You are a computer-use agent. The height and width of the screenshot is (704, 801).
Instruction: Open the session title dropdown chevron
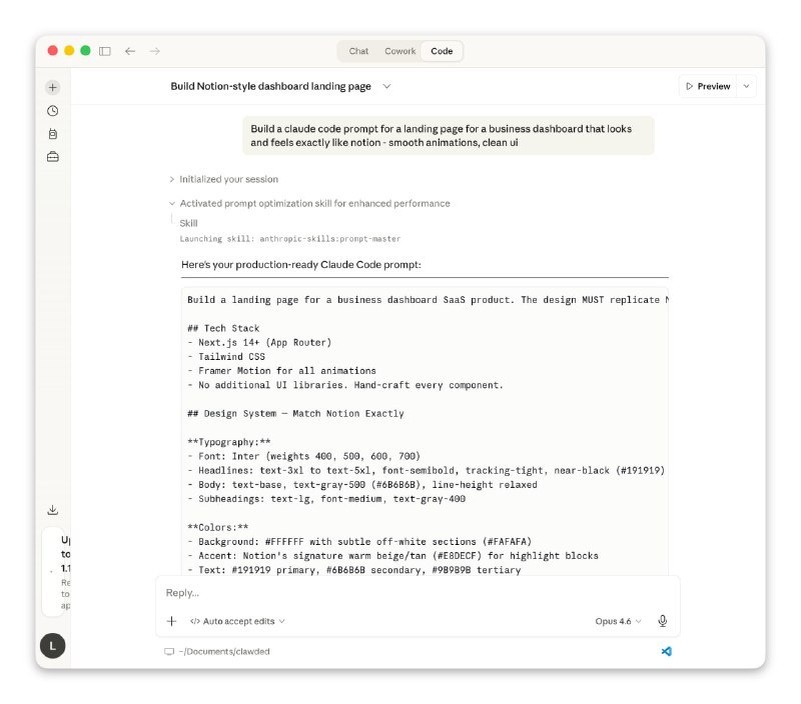387,86
